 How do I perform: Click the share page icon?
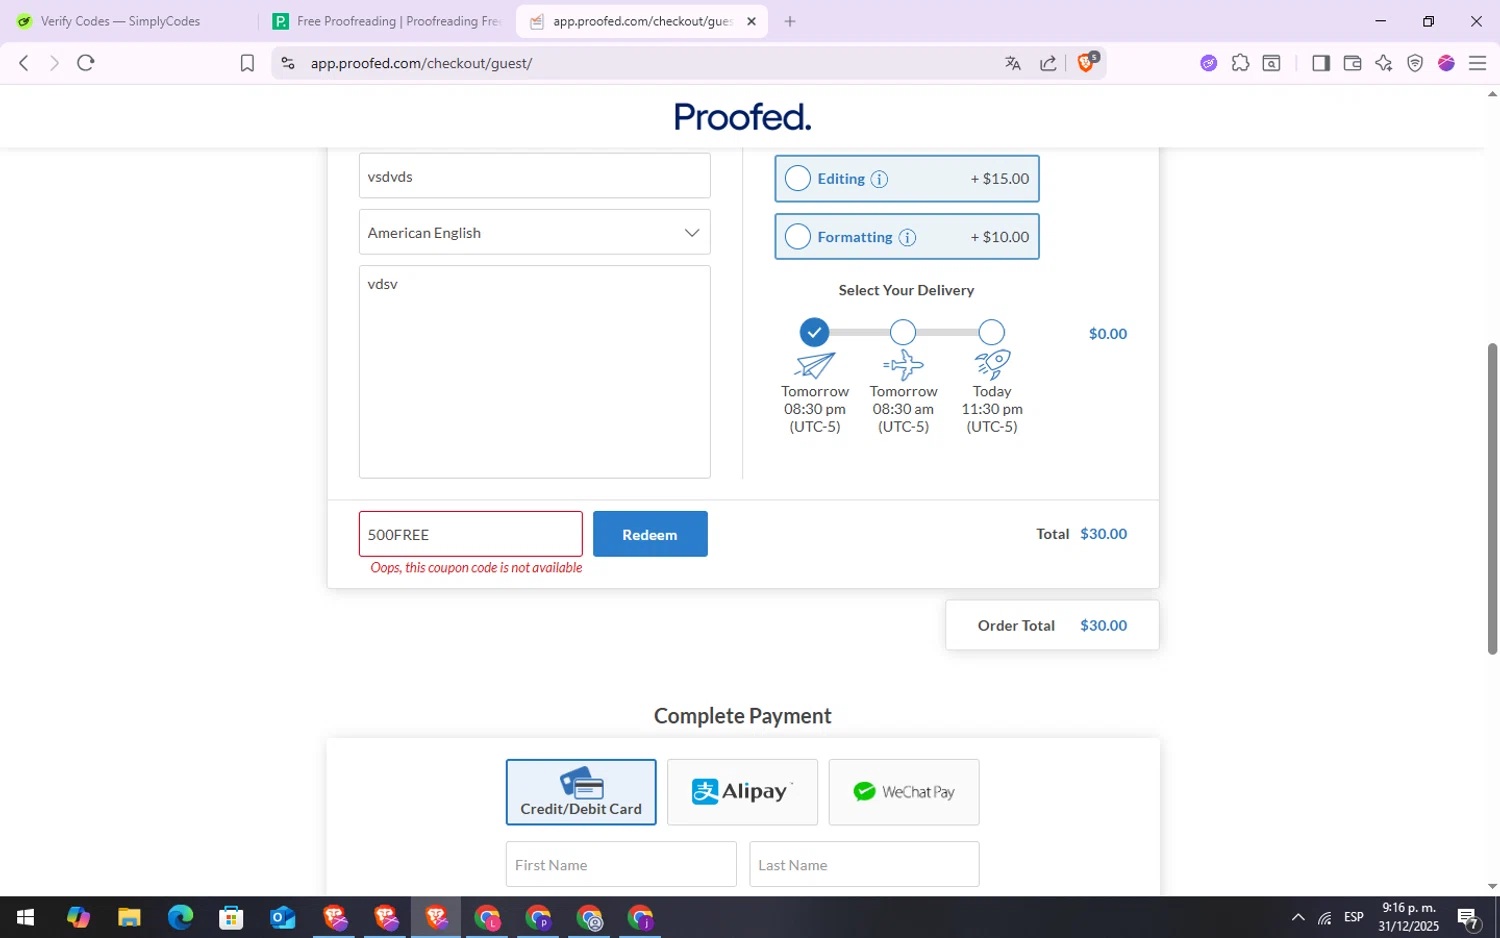pyautogui.click(x=1048, y=63)
